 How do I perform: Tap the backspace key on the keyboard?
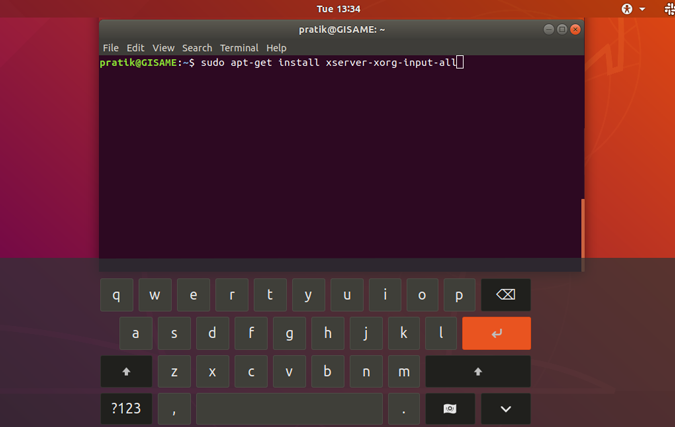[506, 295]
